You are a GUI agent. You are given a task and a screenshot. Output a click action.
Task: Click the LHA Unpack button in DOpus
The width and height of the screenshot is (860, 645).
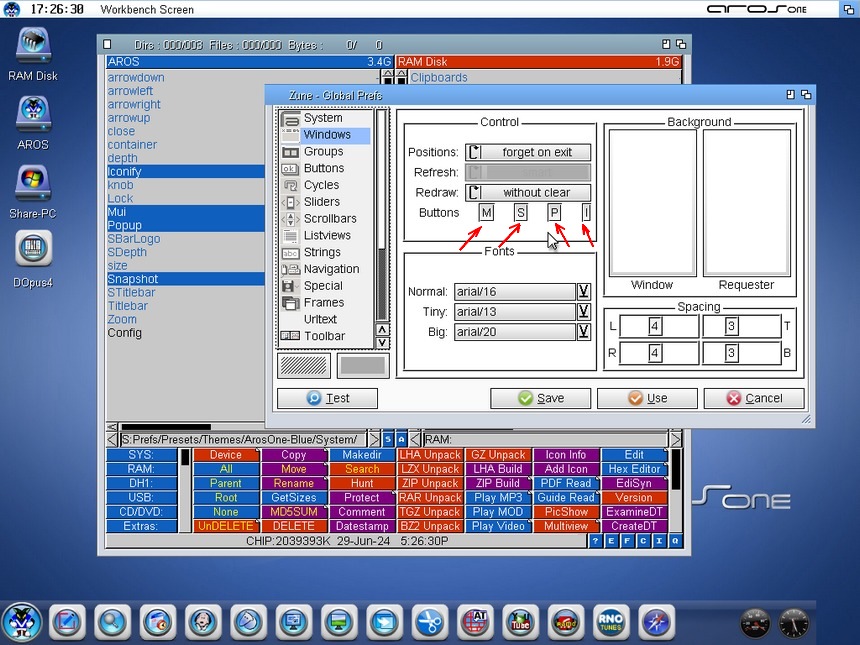tap(430, 455)
